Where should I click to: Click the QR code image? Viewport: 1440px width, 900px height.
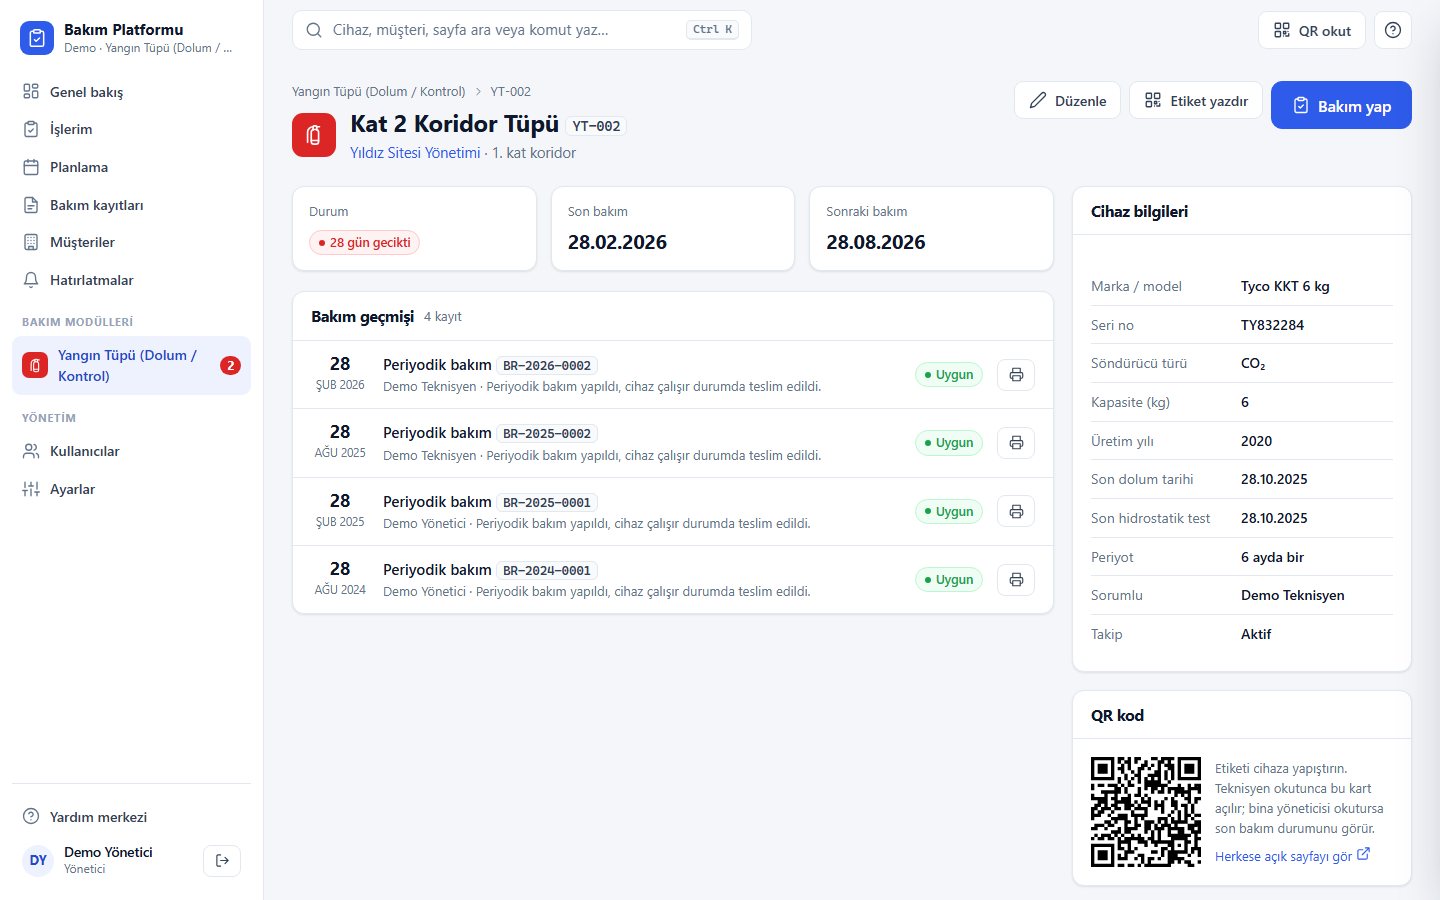pyautogui.click(x=1146, y=812)
